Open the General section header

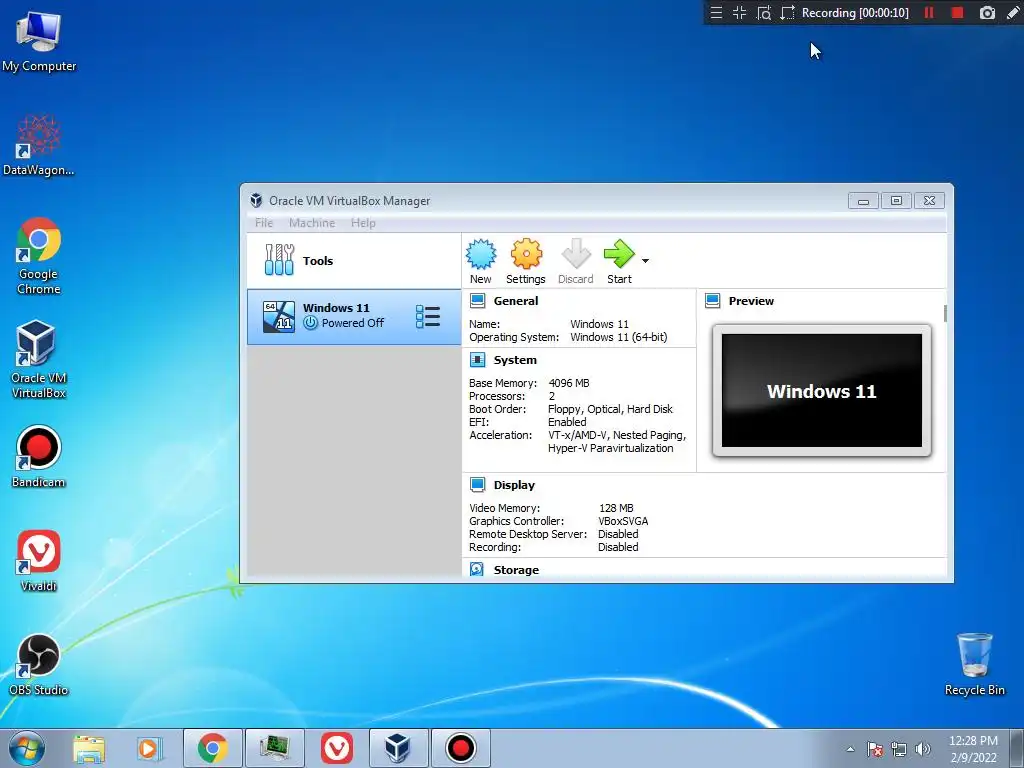[516, 300]
